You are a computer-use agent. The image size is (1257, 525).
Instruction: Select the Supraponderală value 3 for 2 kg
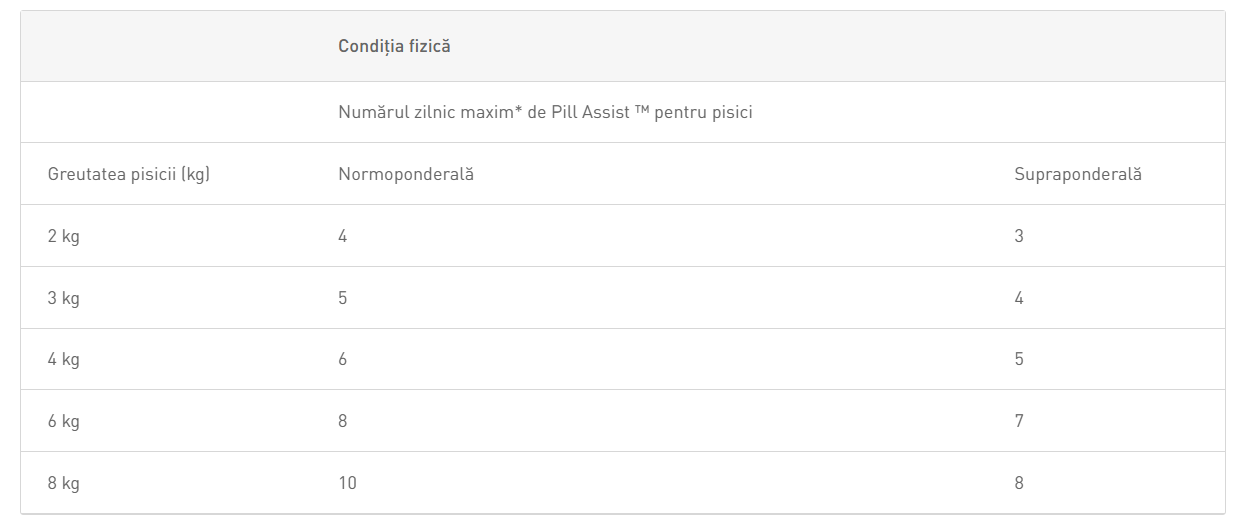pos(1019,236)
